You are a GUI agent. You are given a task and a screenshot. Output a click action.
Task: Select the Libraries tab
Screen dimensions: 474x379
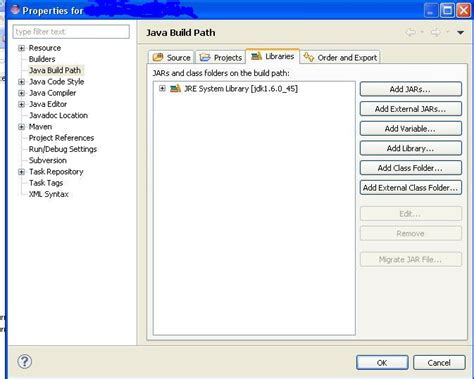click(272, 56)
